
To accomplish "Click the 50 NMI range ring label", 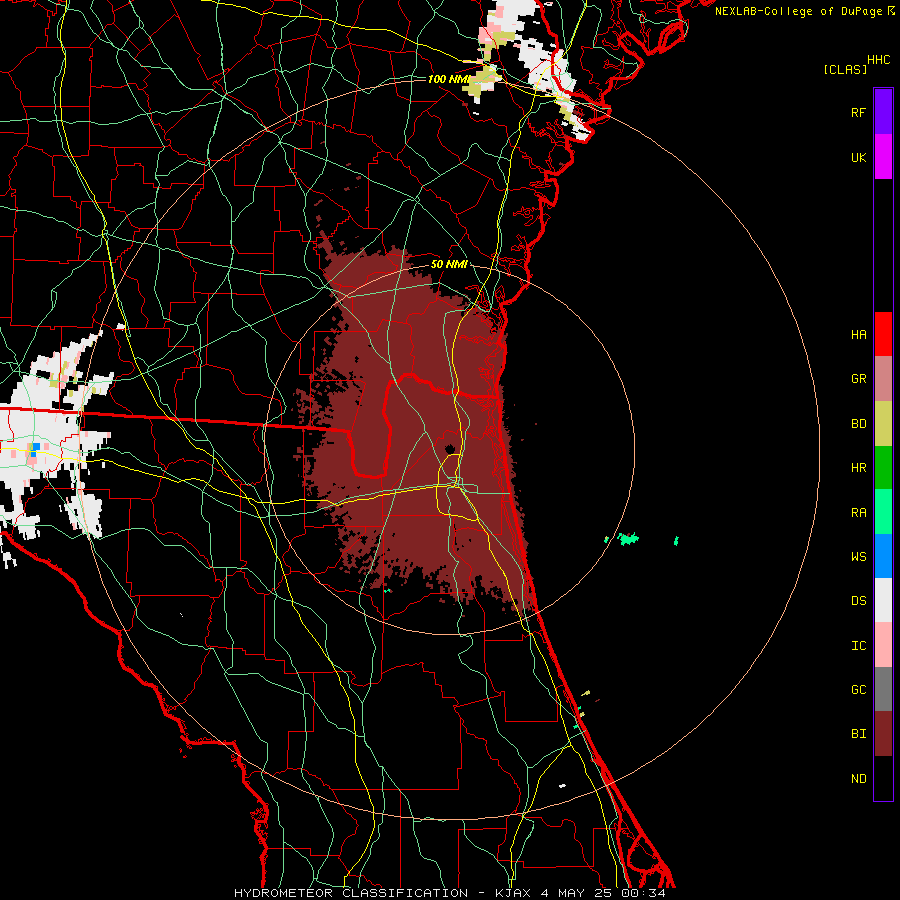I will [449, 265].
